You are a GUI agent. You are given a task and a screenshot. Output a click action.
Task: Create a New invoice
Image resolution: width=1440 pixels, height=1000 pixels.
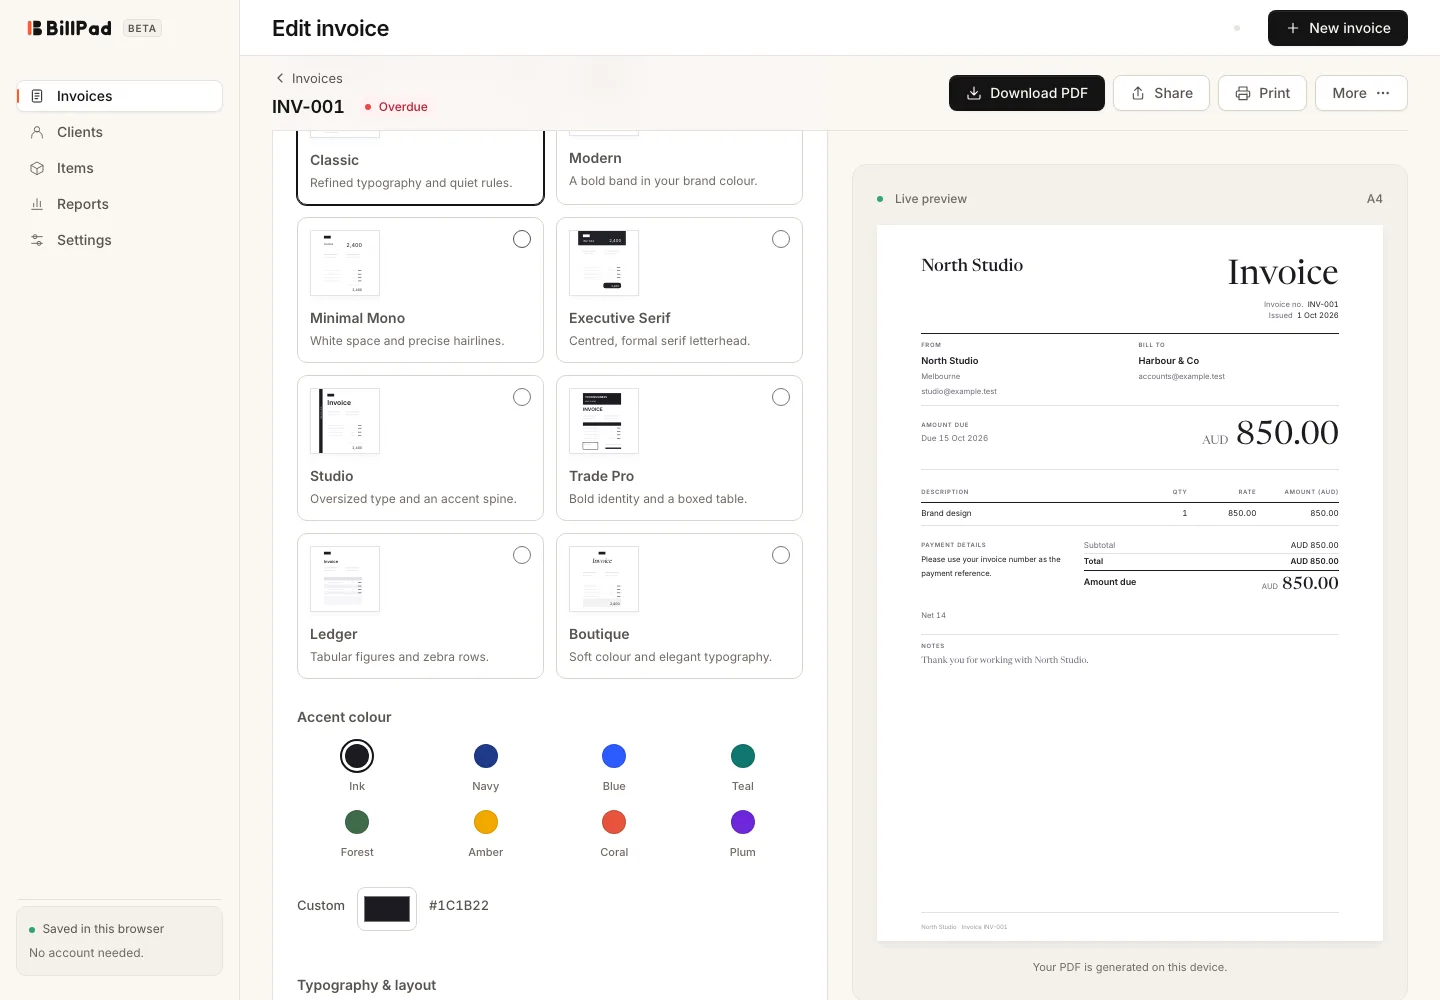click(1338, 28)
